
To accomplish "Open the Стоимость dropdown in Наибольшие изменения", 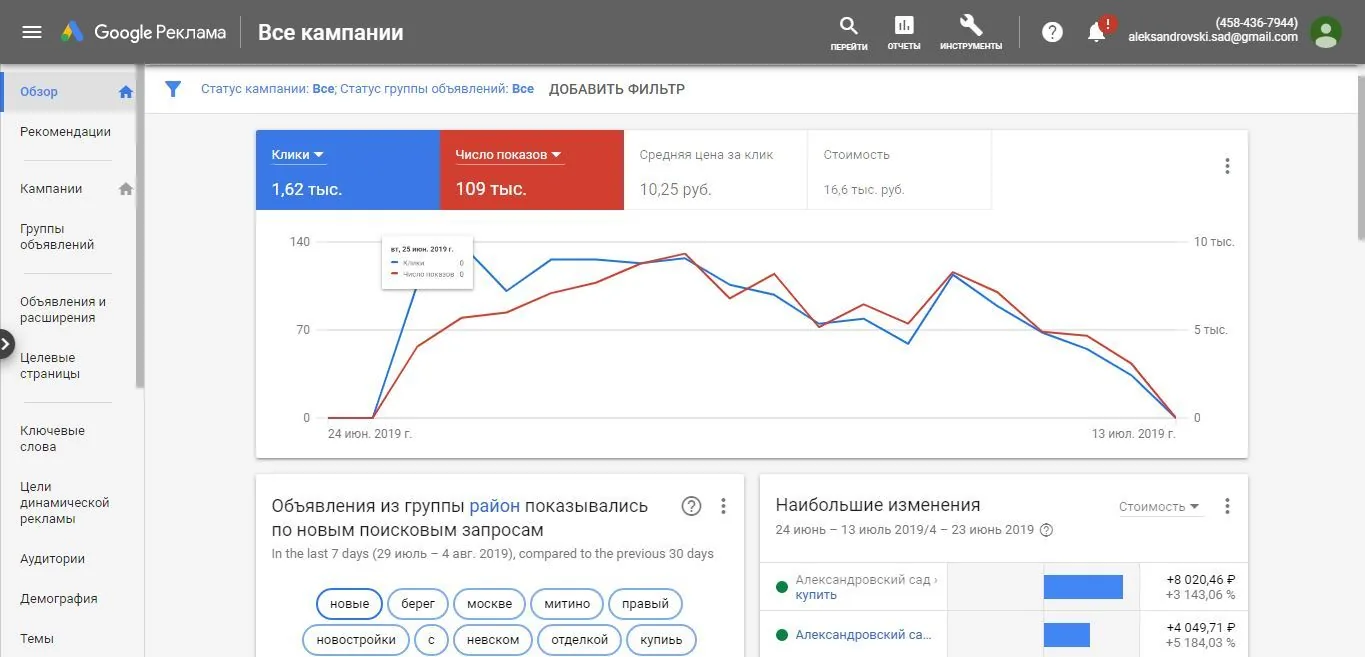I will pos(1159,507).
